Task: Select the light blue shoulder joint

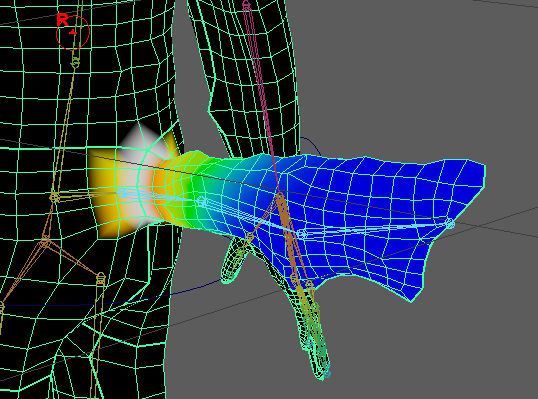Action: (121, 192)
